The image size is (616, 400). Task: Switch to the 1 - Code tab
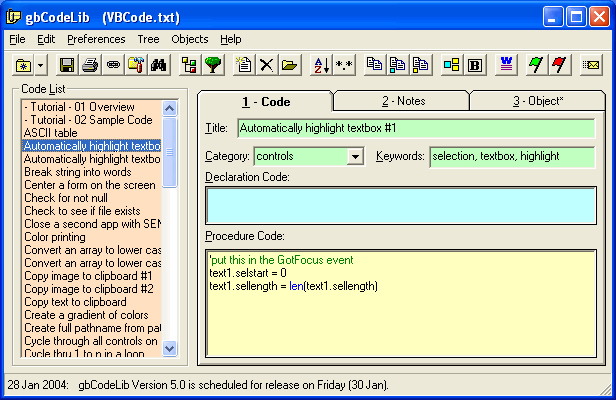(266, 102)
